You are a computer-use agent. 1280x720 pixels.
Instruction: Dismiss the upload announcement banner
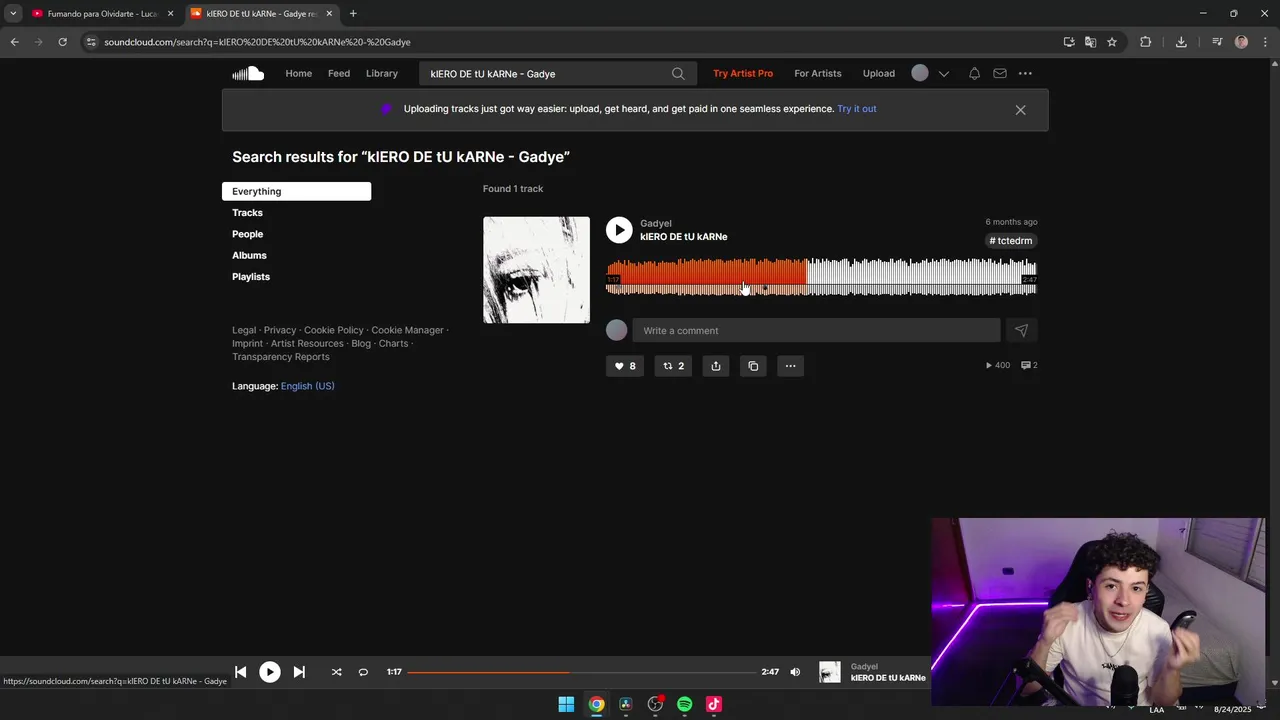(1020, 110)
